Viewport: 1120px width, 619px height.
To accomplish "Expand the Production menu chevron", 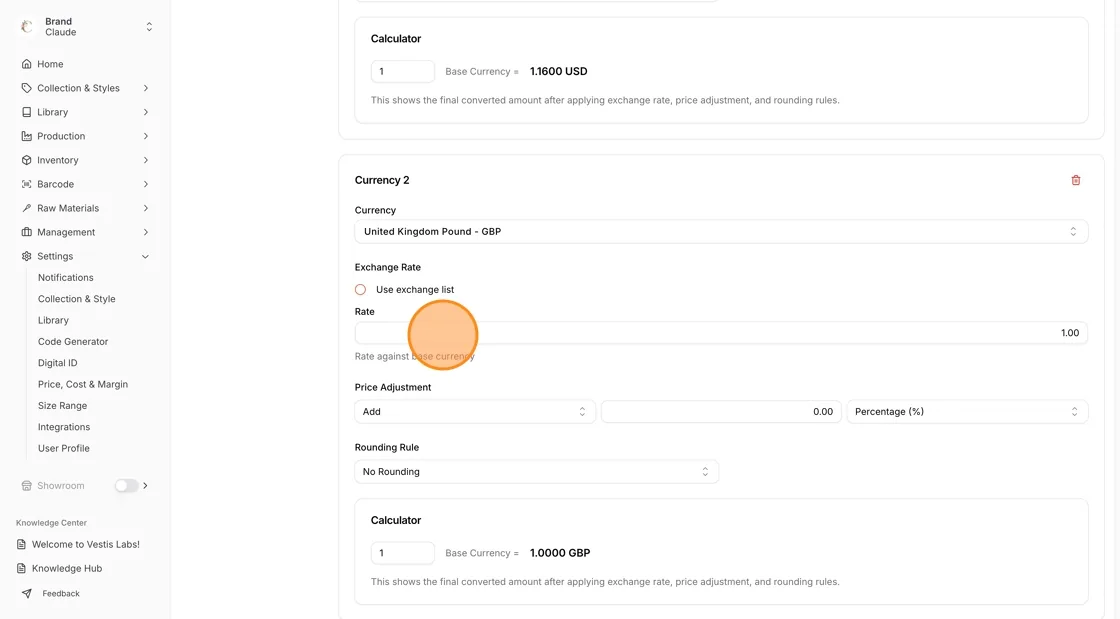I will point(146,136).
